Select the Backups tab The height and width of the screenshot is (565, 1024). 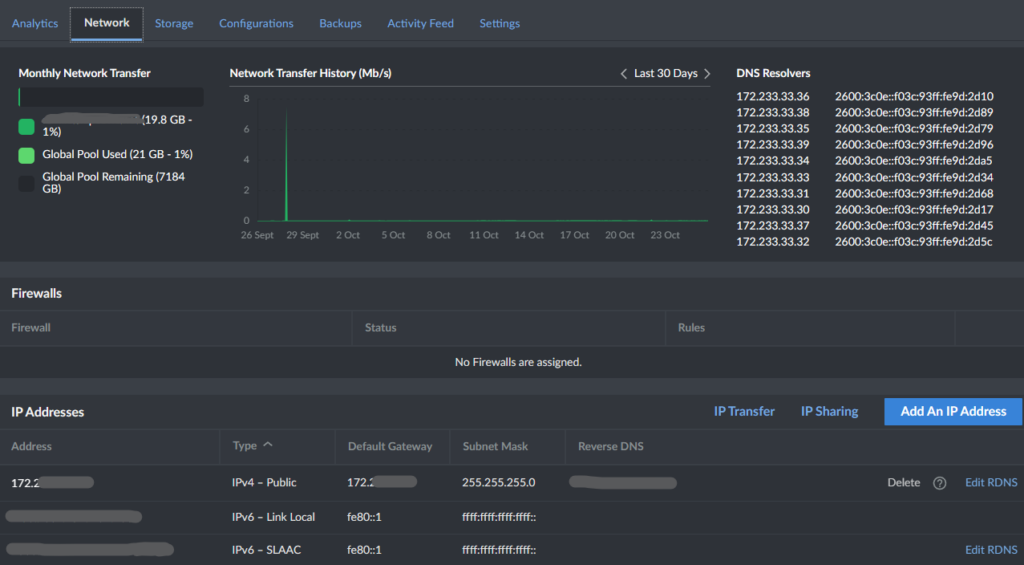click(x=340, y=24)
